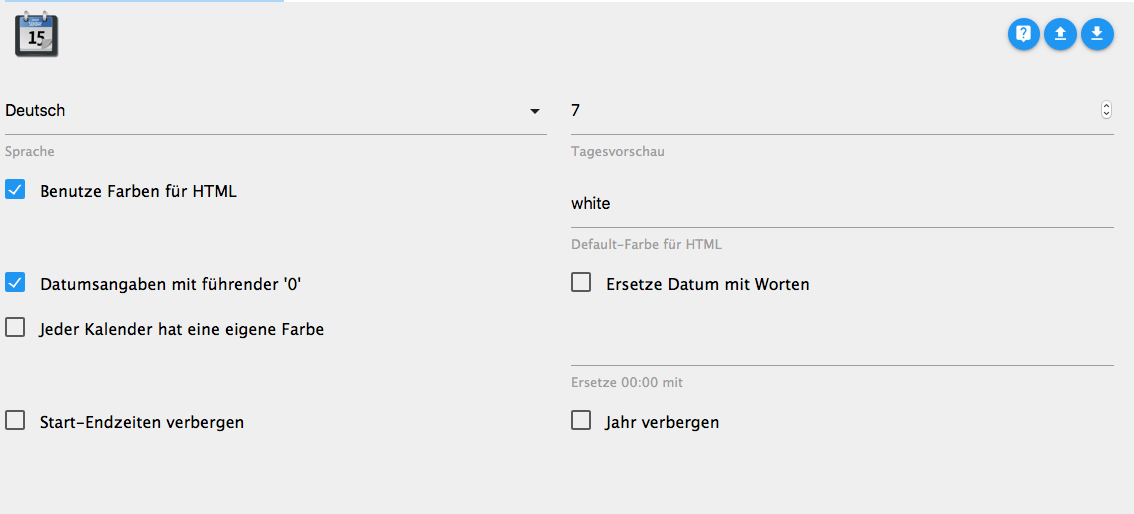Check the 'Start-Endzeiten verbergen' box
This screenshot has width=1134, height=514.
coord(15,421)
